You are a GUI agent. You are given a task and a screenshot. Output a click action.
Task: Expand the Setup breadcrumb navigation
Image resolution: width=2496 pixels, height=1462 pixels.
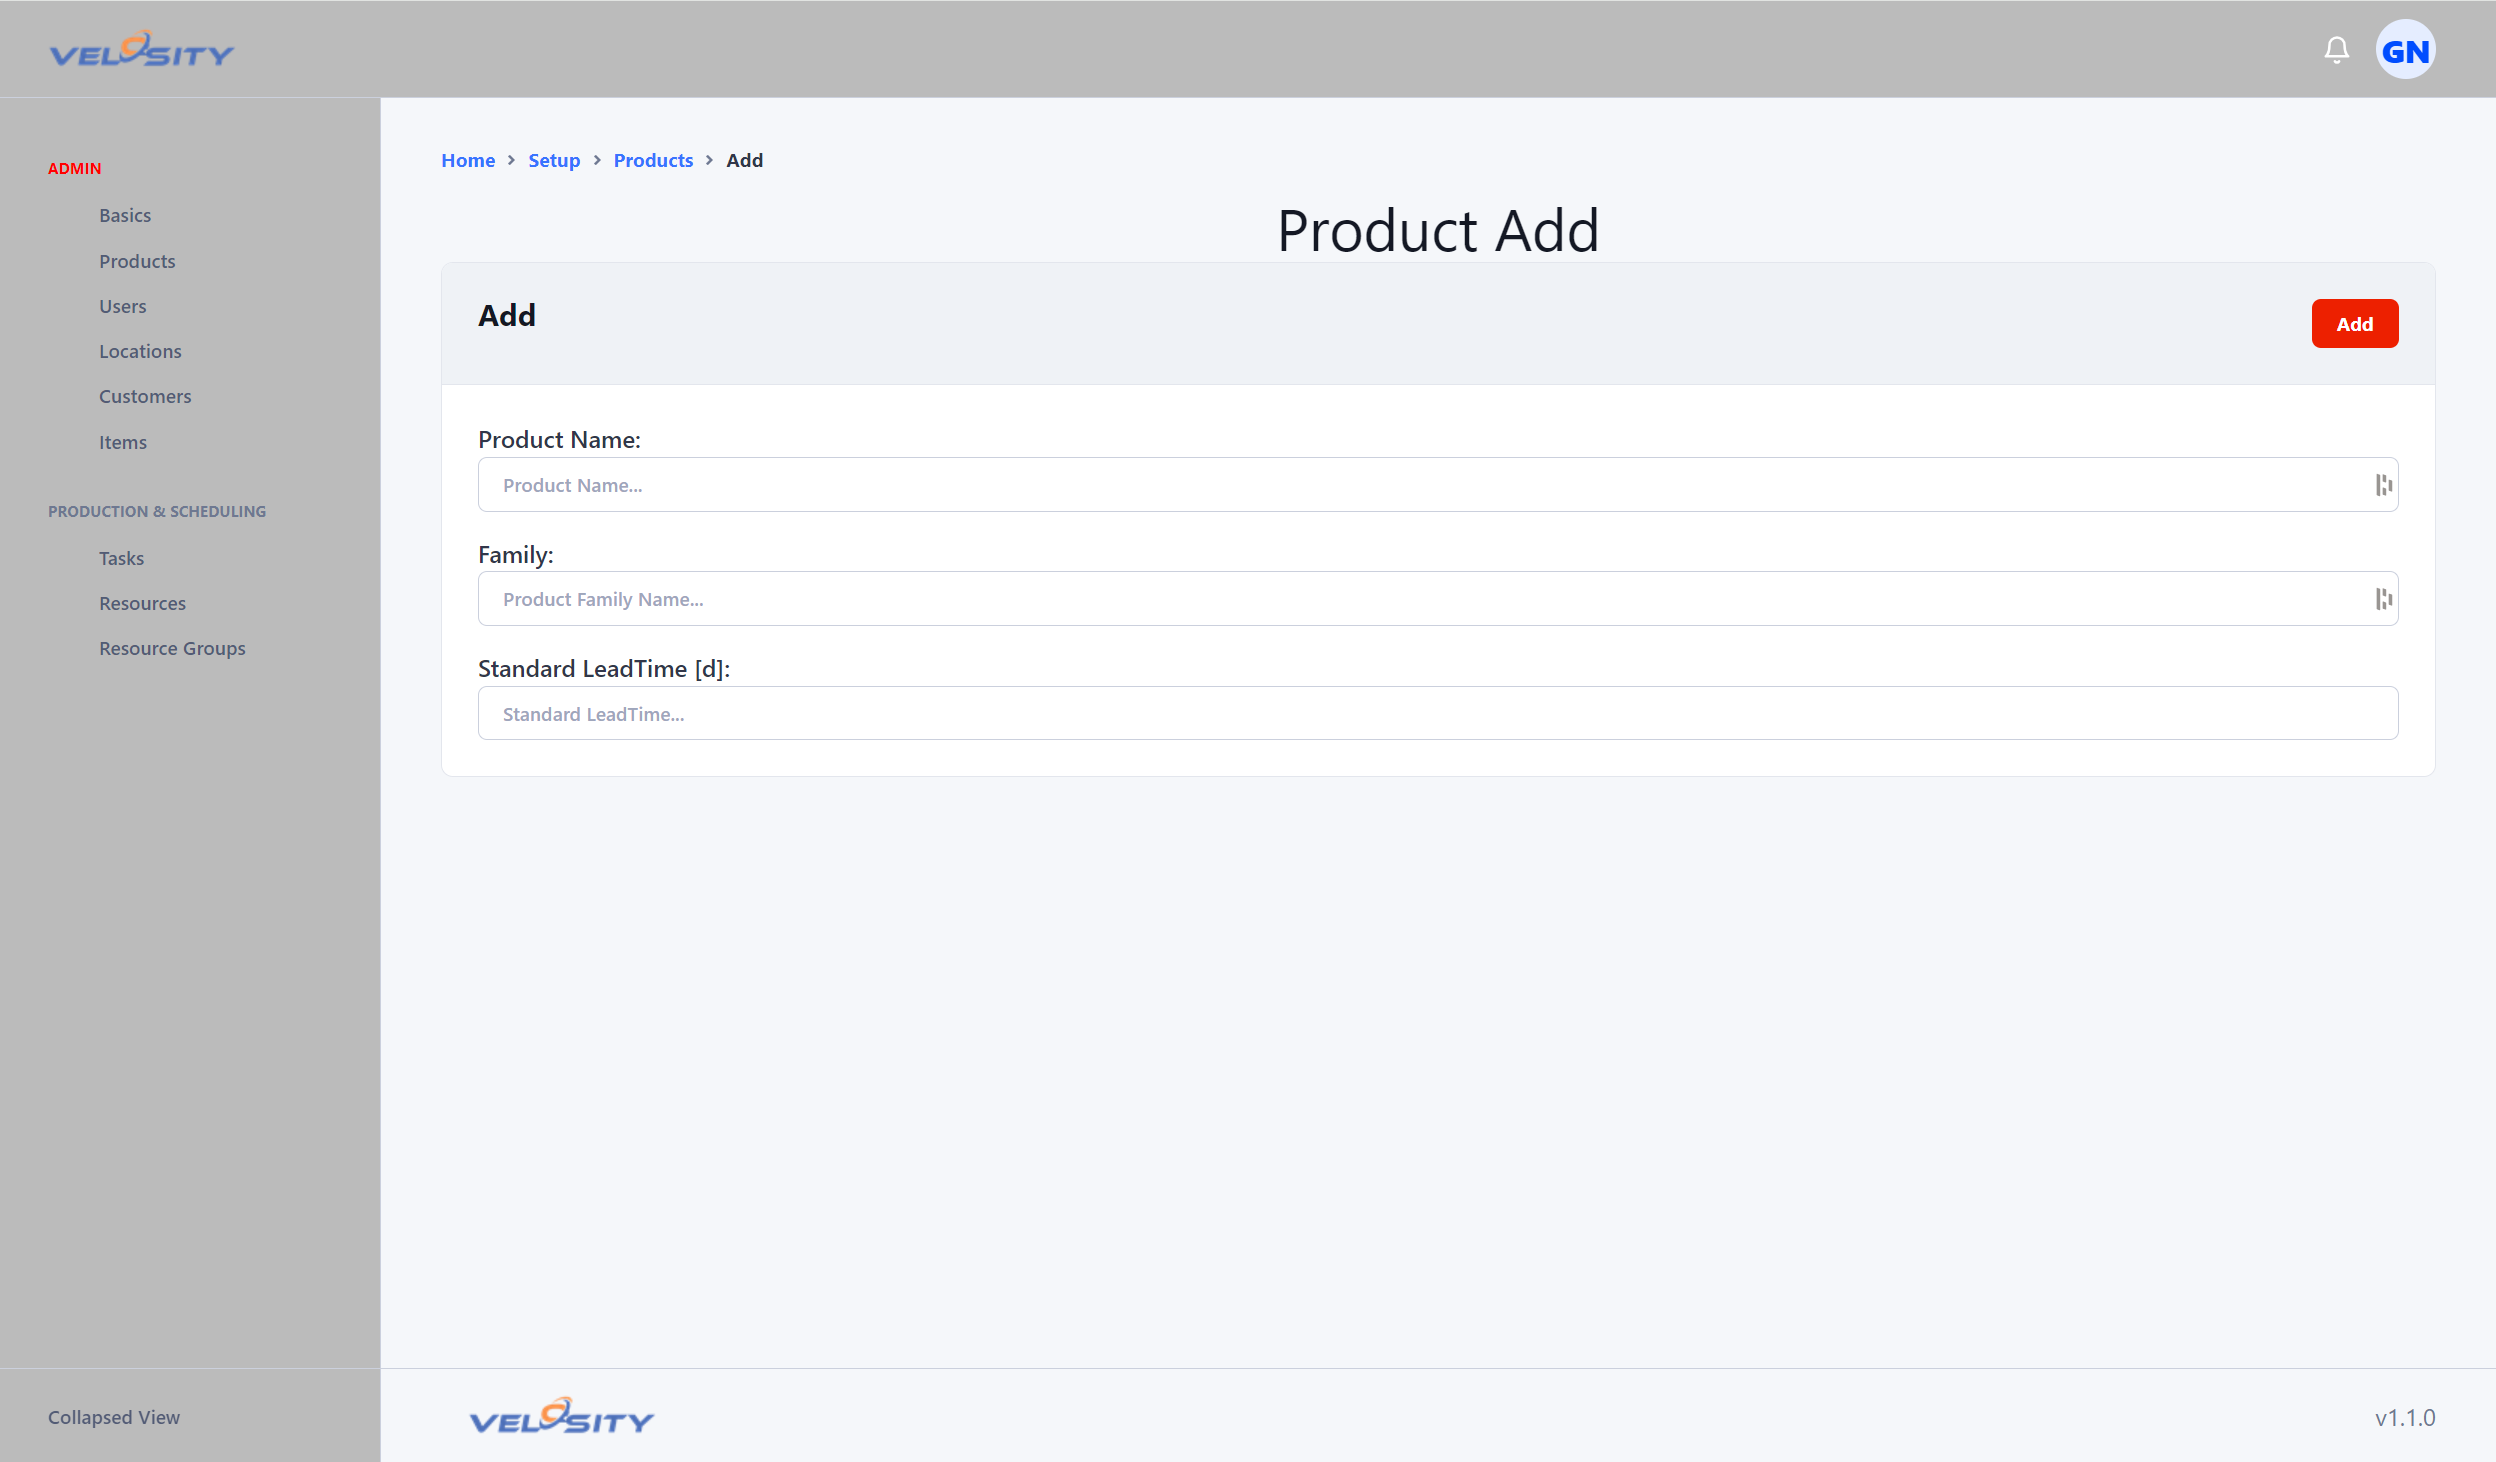(x=554, y=158)
